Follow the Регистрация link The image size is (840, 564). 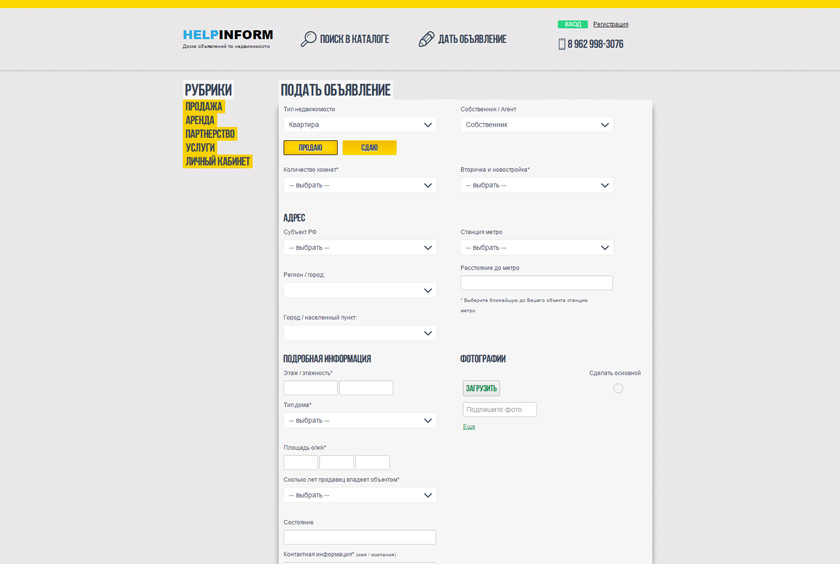[611, 24]
